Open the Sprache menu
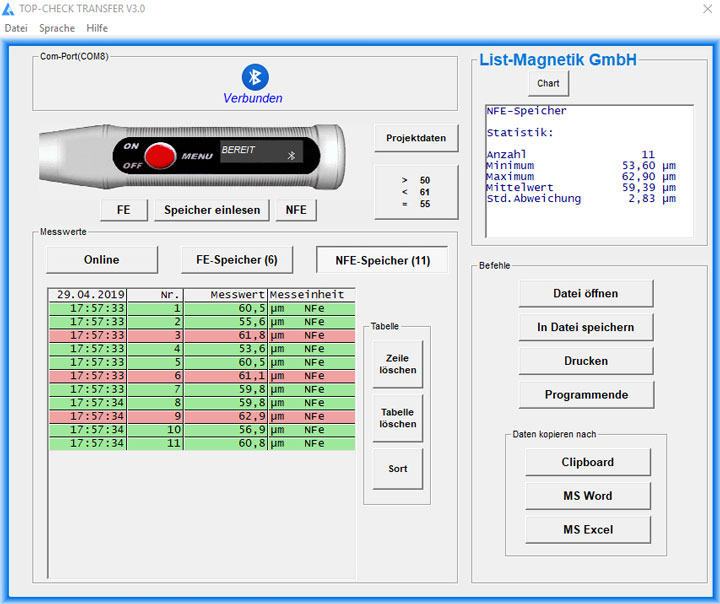 [57, 28]
